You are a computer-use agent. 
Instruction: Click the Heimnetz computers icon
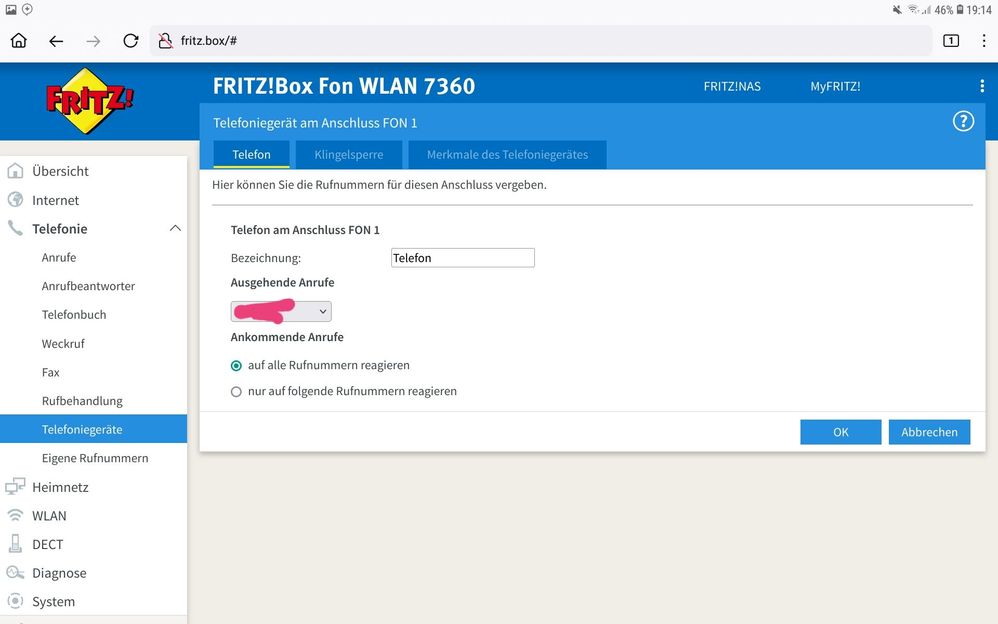15,486
